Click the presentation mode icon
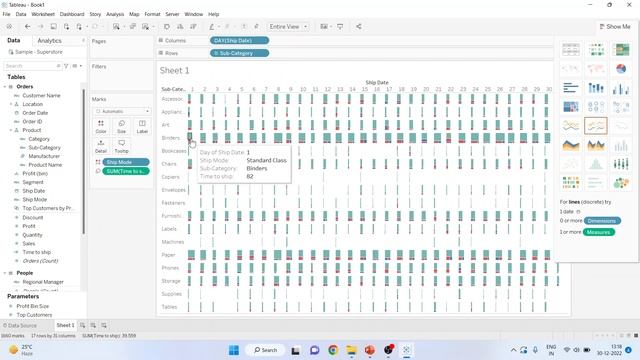This screenshot has height=360, width=640. [340, 27]
